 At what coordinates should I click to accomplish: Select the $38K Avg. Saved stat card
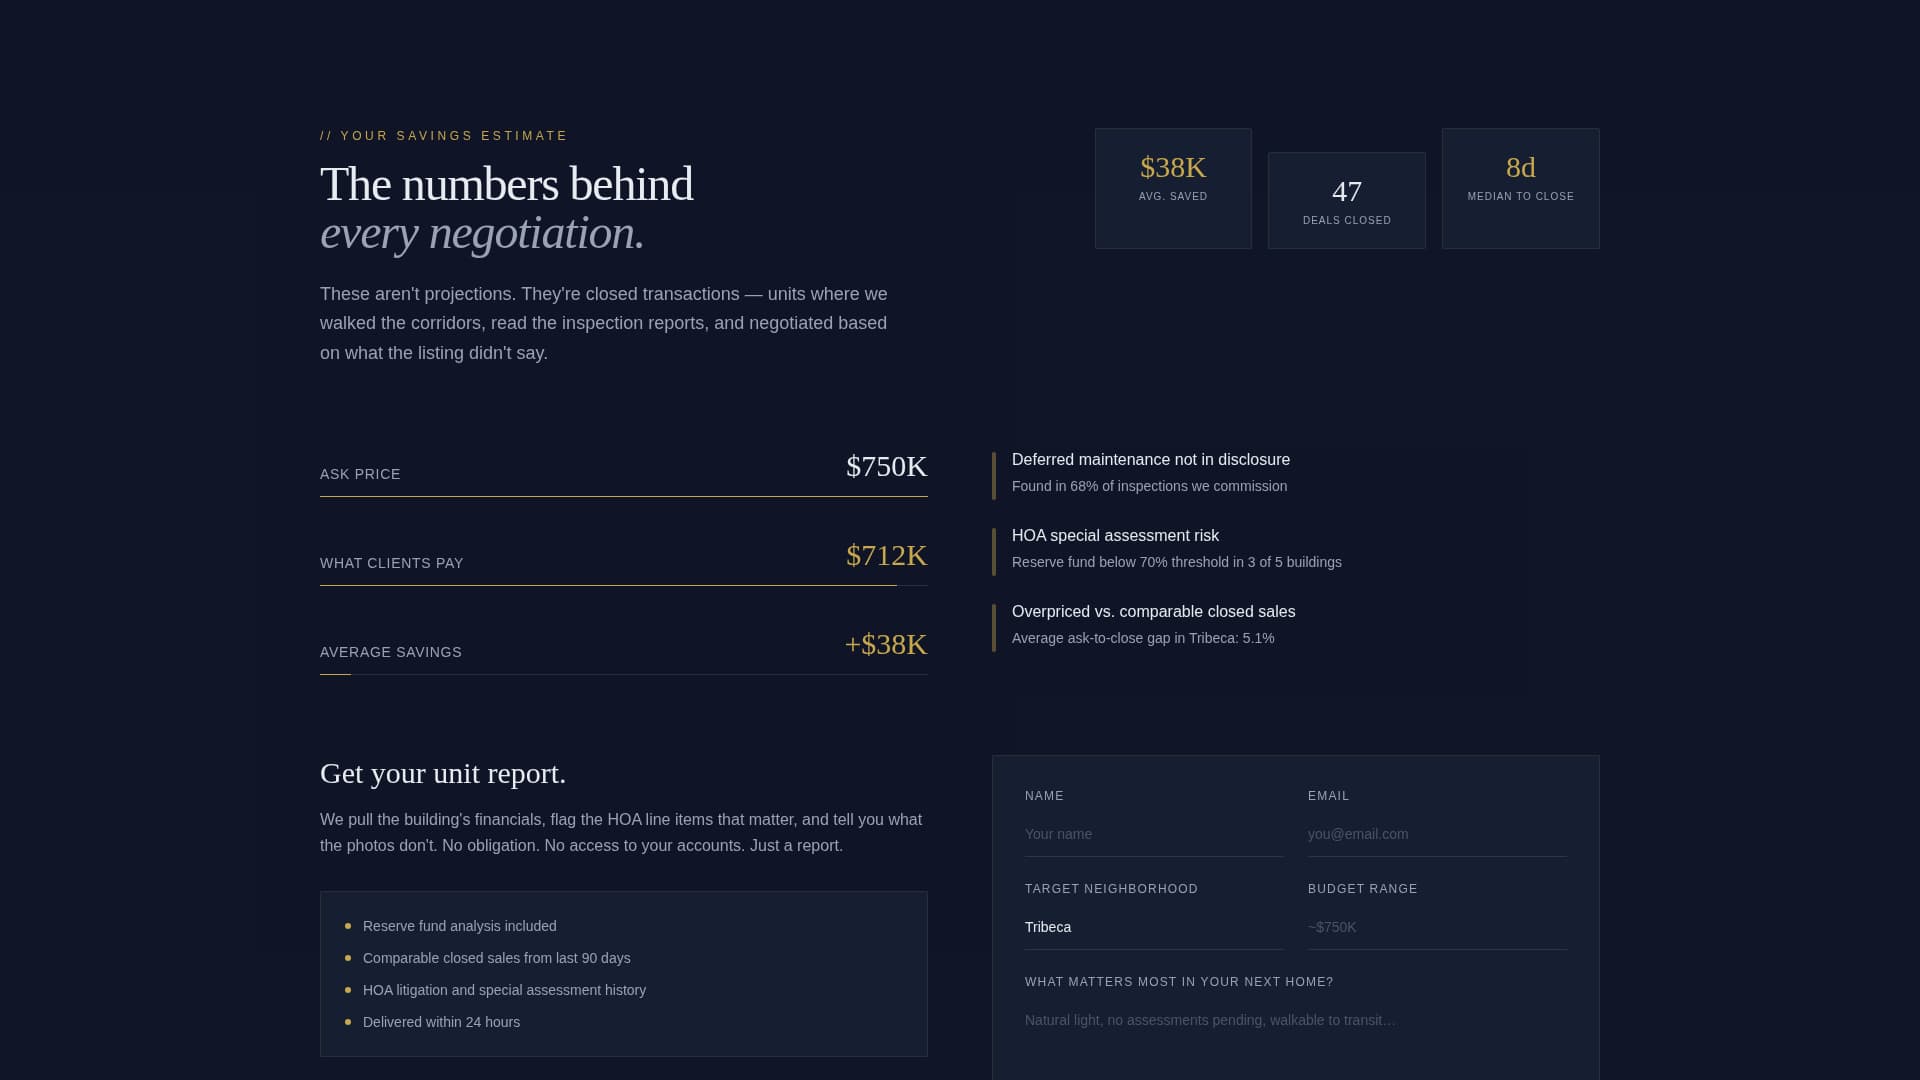(x=1172, y=188)
